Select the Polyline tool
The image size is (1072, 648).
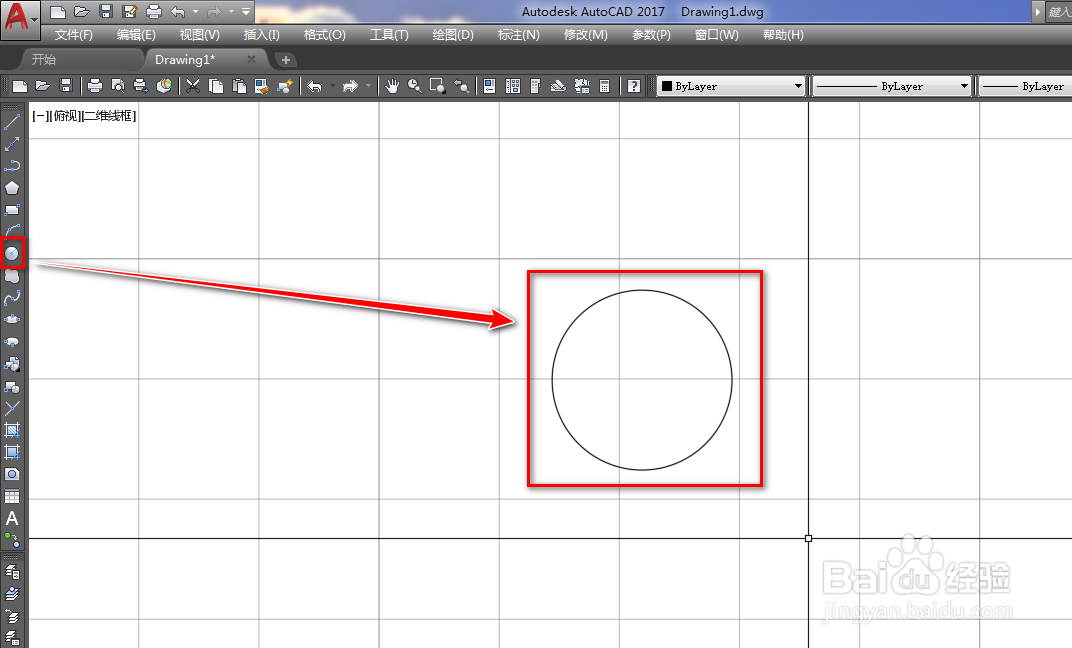(x=12, y=166)
